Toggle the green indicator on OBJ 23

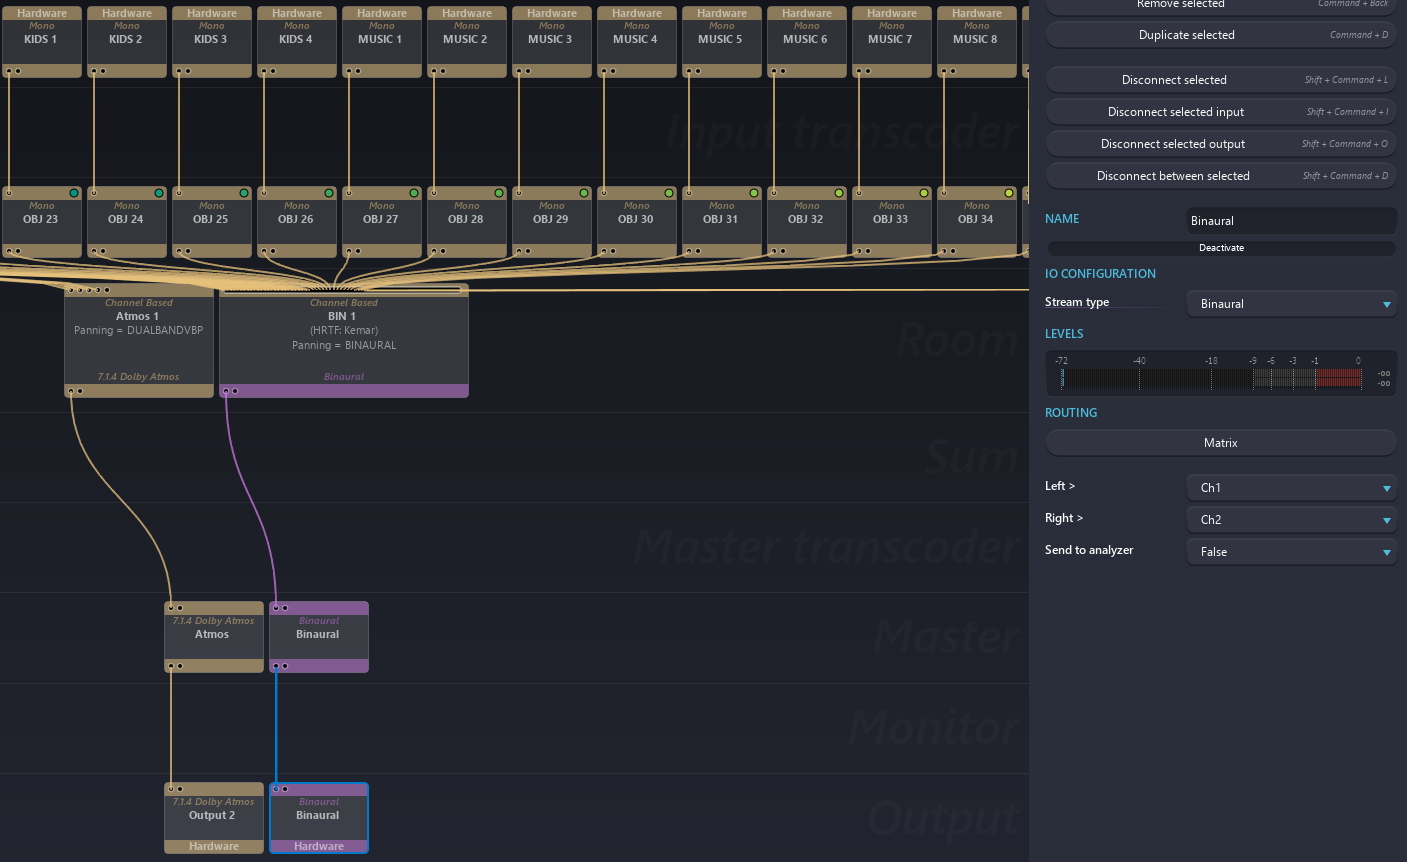click(74, 193)
